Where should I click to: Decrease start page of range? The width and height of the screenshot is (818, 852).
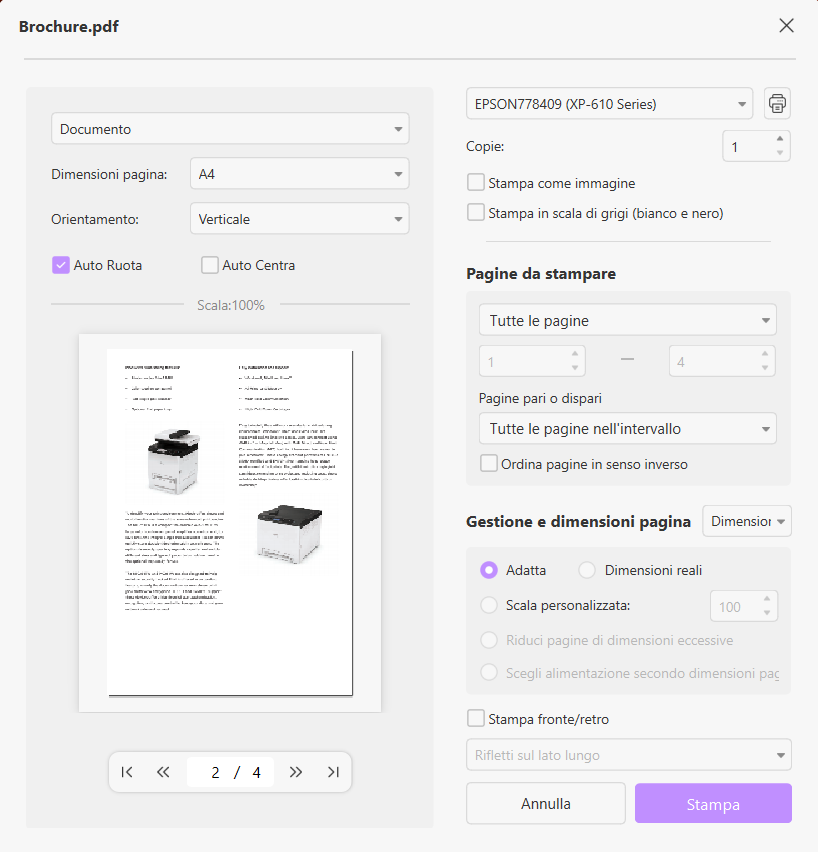575,368
